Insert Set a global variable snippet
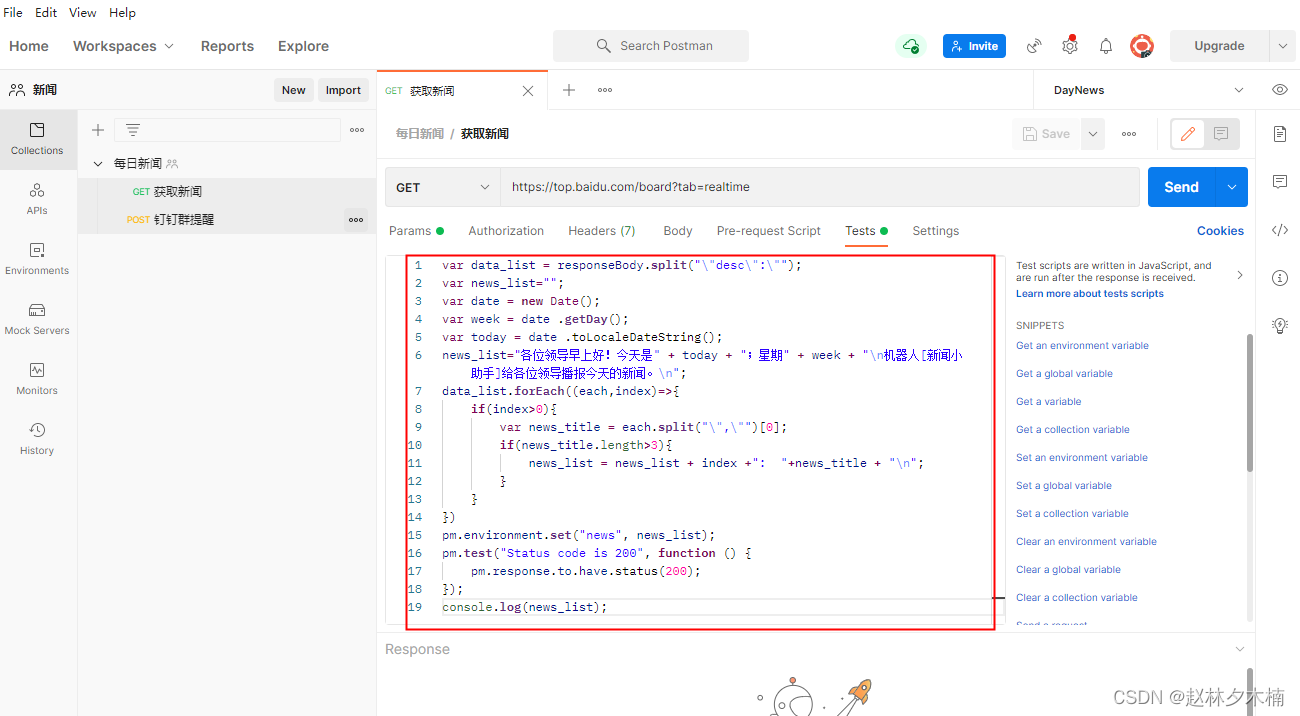1300x716 pixels. [1064, 486]
